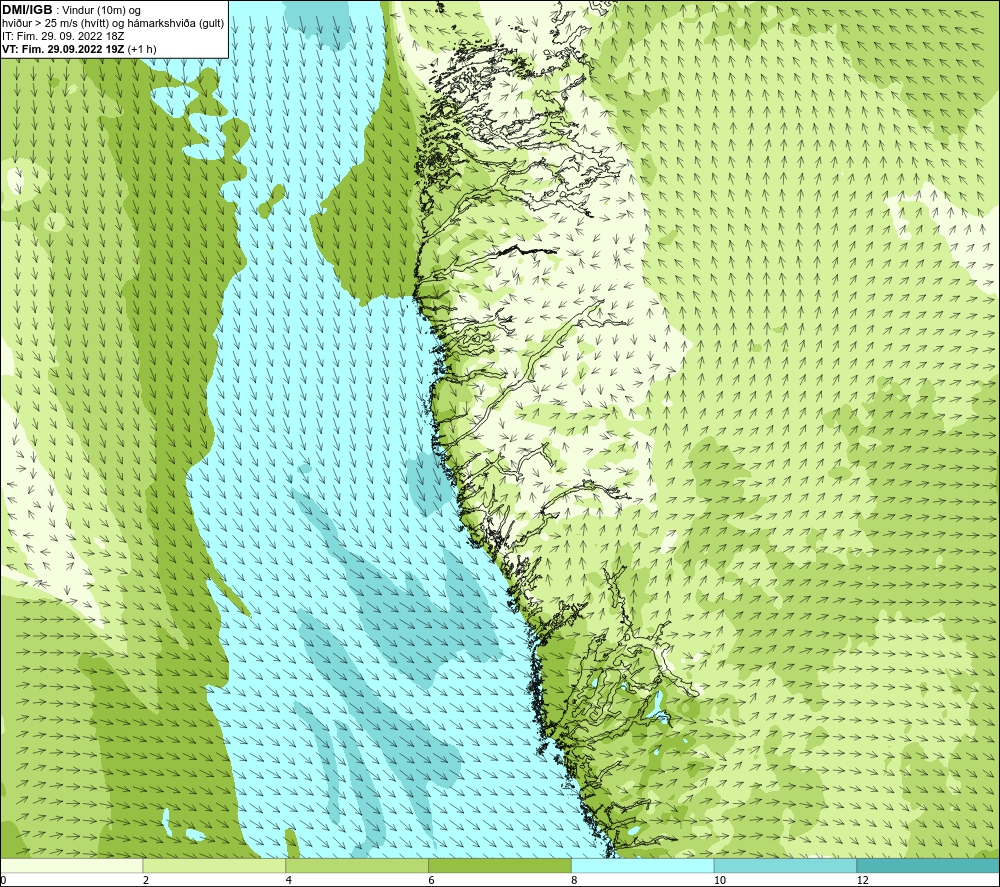Click the 0–2 m/s palest legend swatch

(x=71, y=866)
